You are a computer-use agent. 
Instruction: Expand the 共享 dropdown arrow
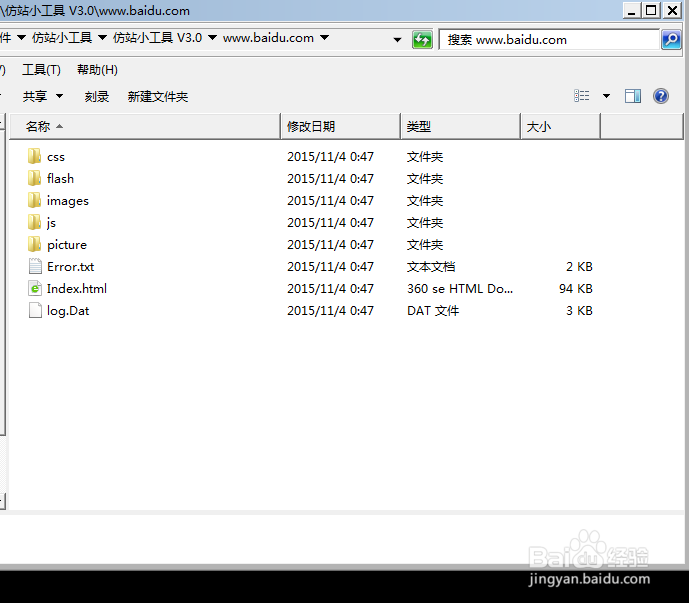click(x=60, y=96)
